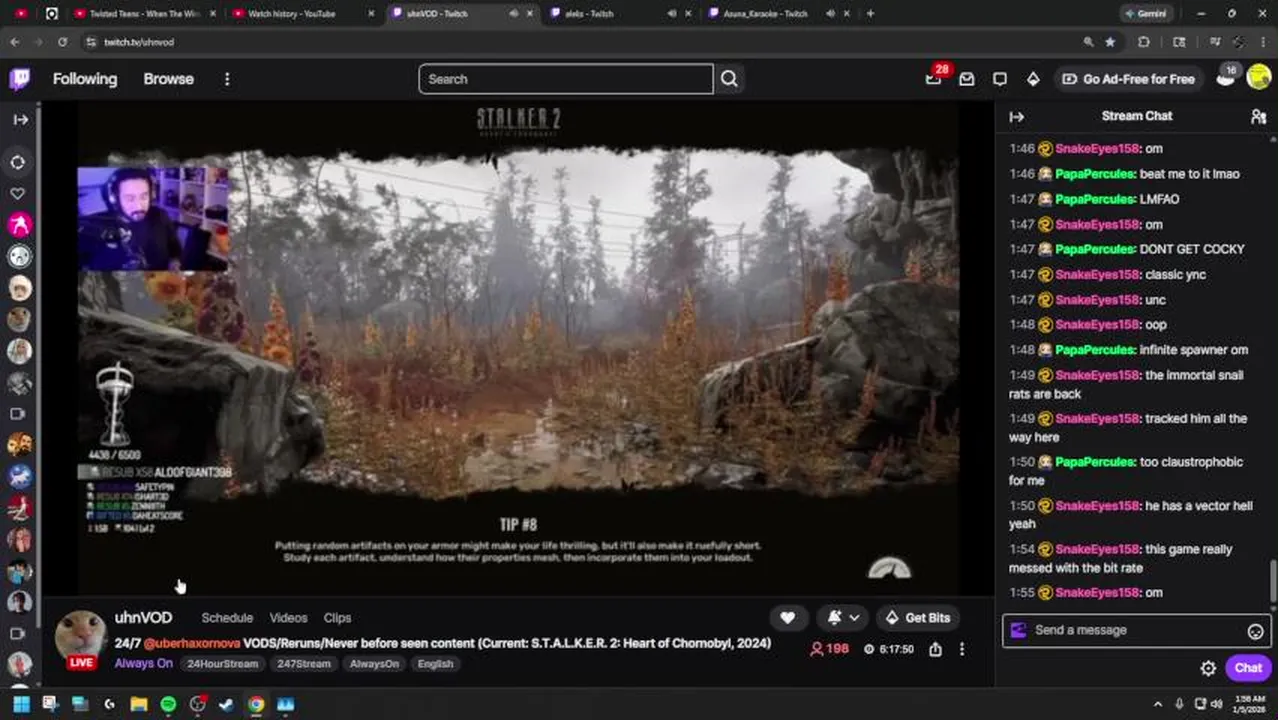The height and width of the screenshot is (720, 1278).
Task: Bookmark this page with the star icon
Action: pos(1110,42)
